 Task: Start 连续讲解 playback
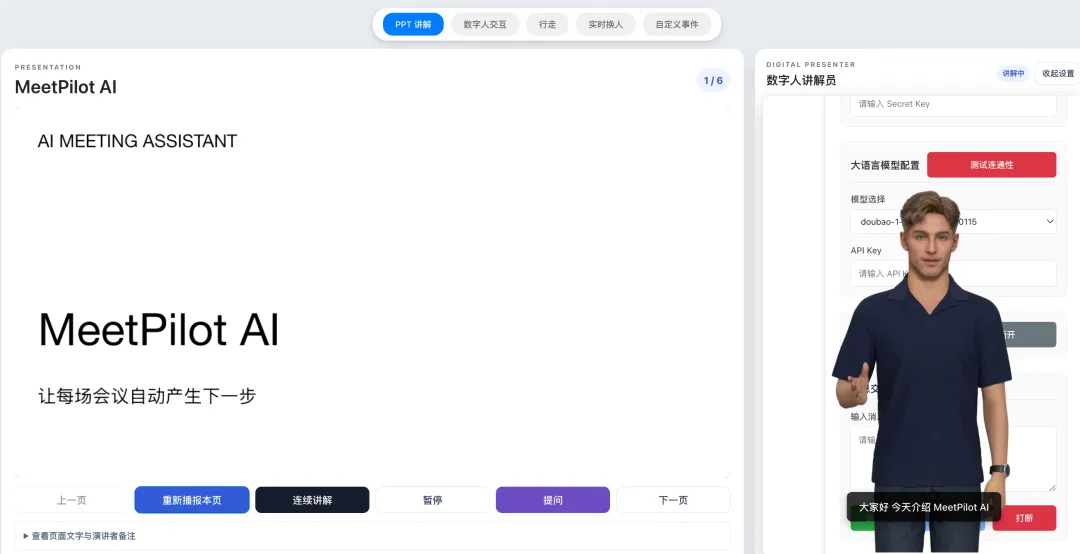click(x=312, y=500)
